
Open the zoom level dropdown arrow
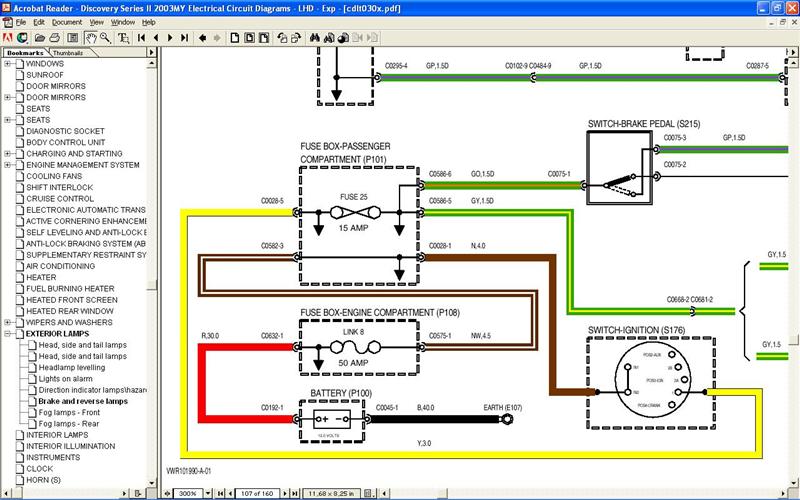point(208,493)
